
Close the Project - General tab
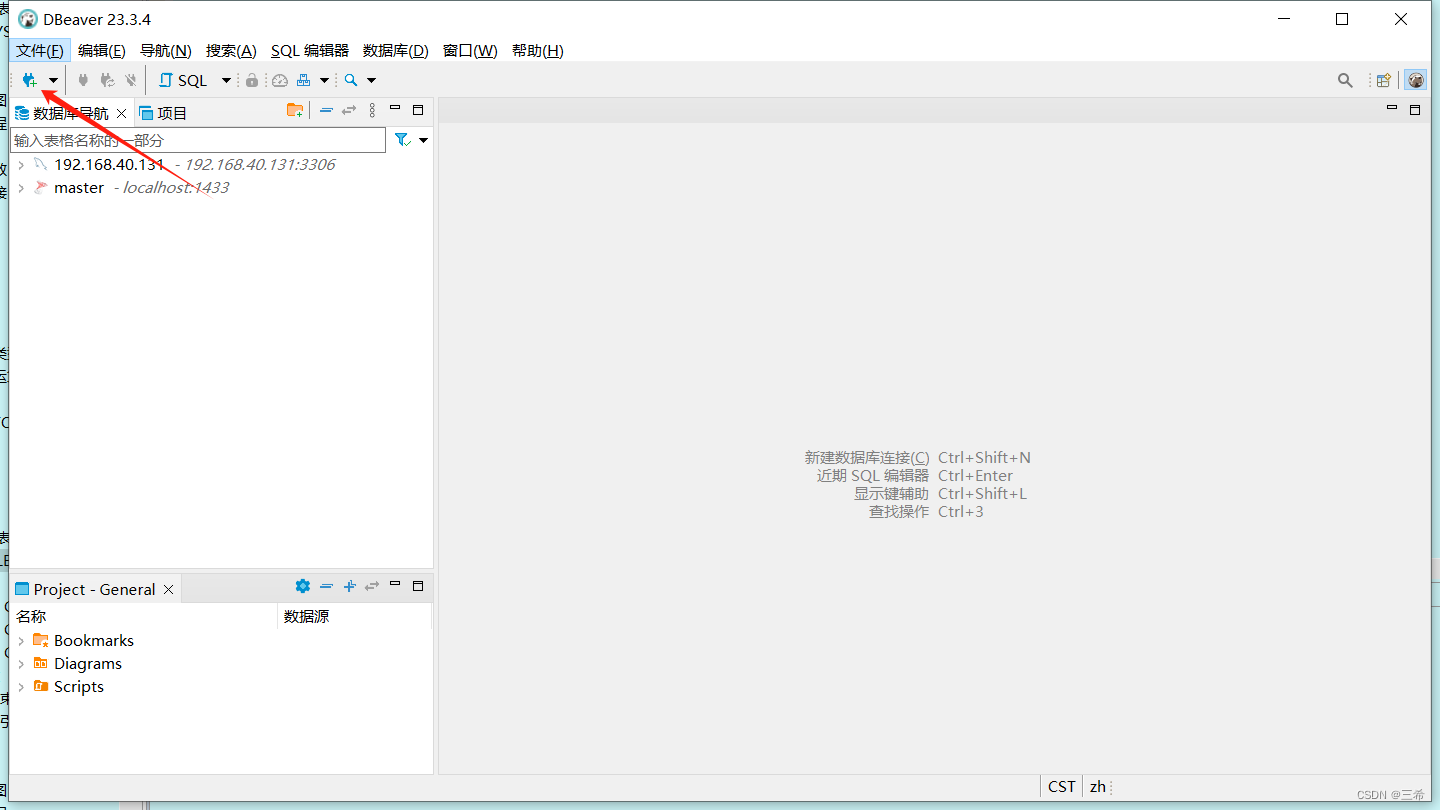(169, 590)
